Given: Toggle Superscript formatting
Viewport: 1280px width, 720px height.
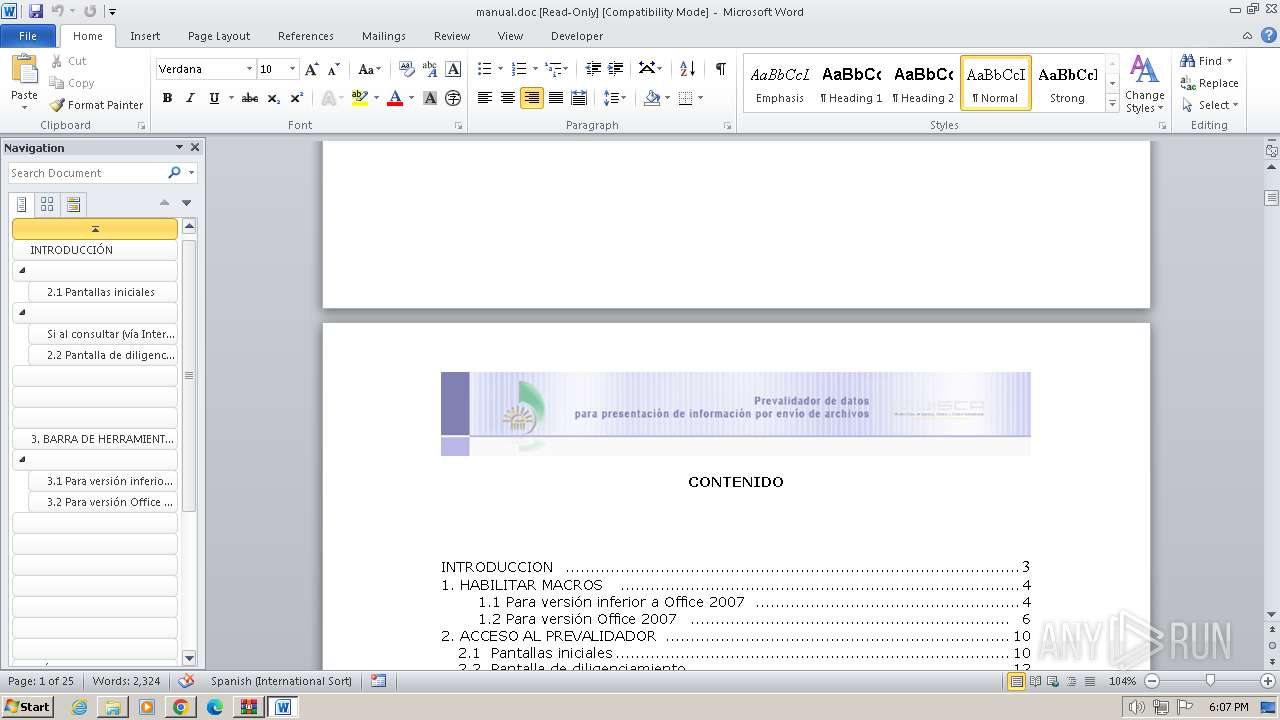Looking at the screenshot, I should pyautogui.click(x=297, y=98).
